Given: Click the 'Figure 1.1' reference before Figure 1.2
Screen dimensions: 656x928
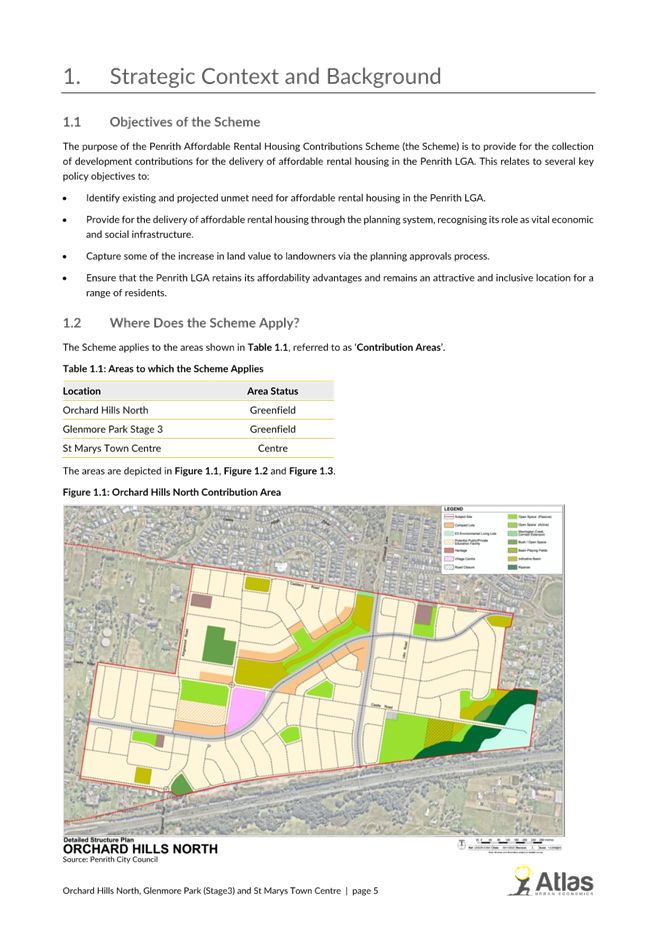Looking at the screenshot, I should click(x=196, y=471).
